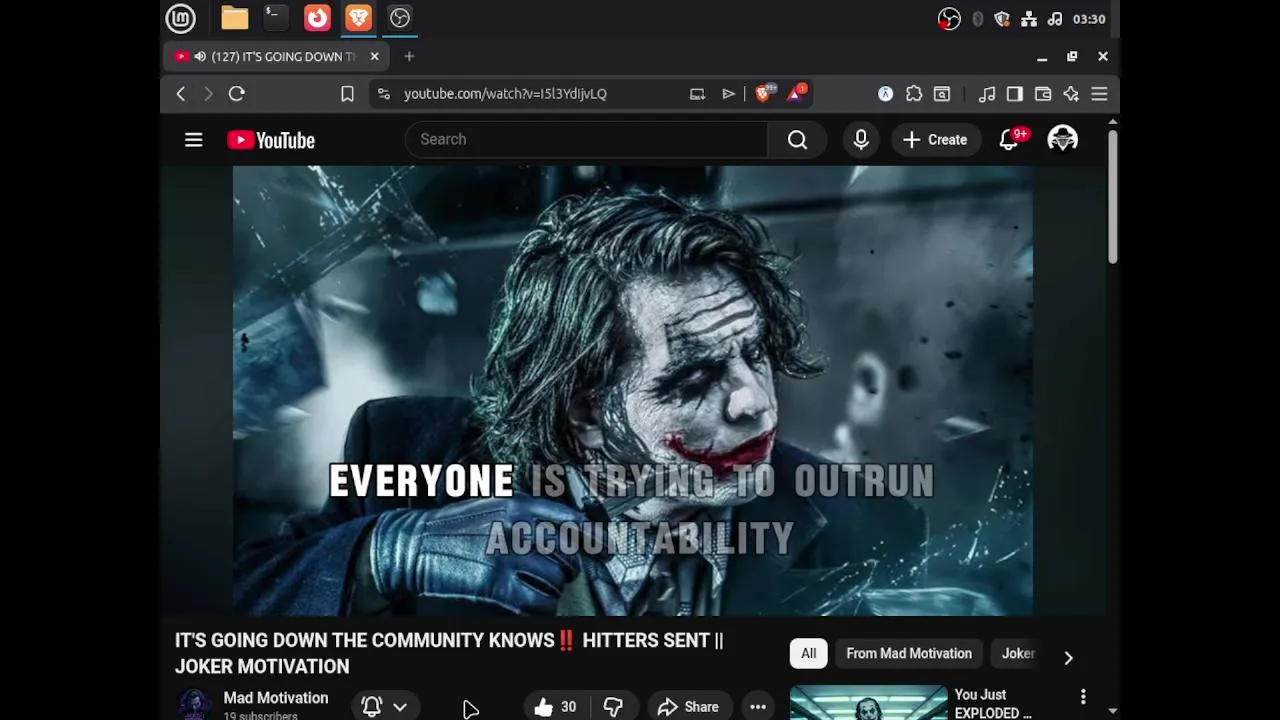The image size is (1280, 720).
Task: Open the security shield tray icon
Action: click(x=1002, y=19)
